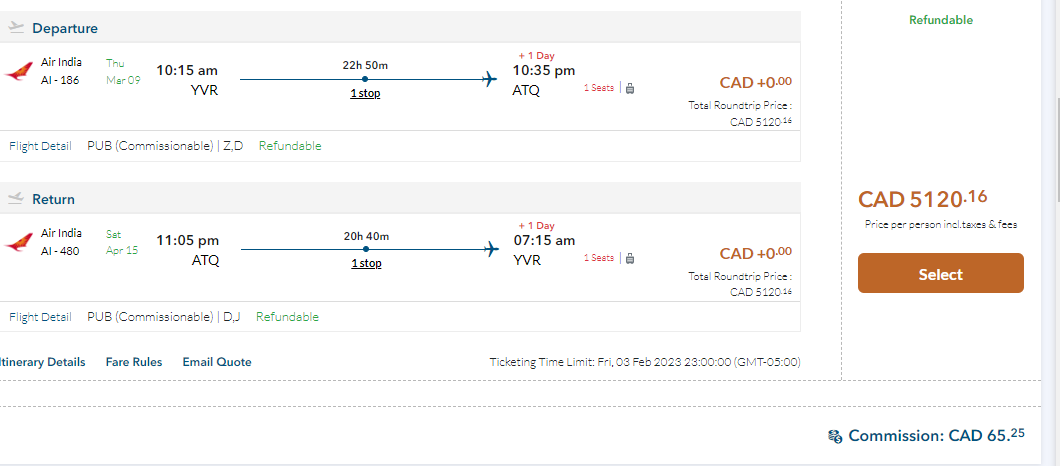Image resolution: width=1060 pixels, height=466 pixels.
Task: Open Flight Detail for the departure flight
Action: [38, 146]
